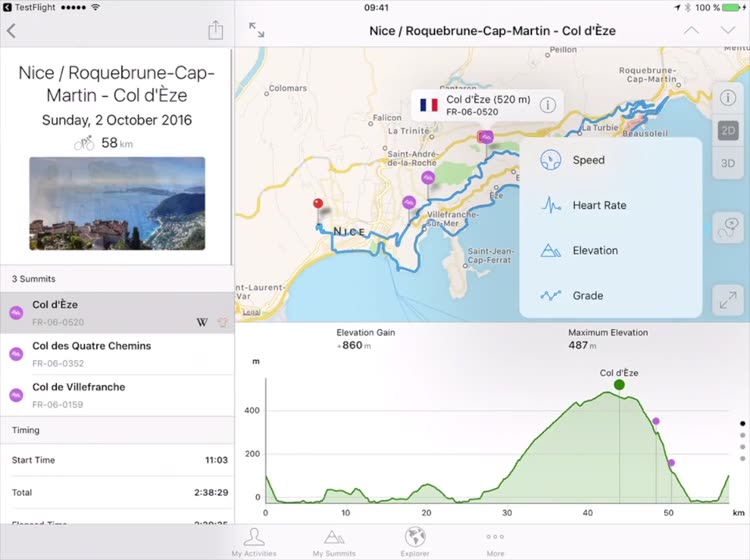Select the Col des Quatre Chemins row
750x560 pixels.
(x=117, y=354)
